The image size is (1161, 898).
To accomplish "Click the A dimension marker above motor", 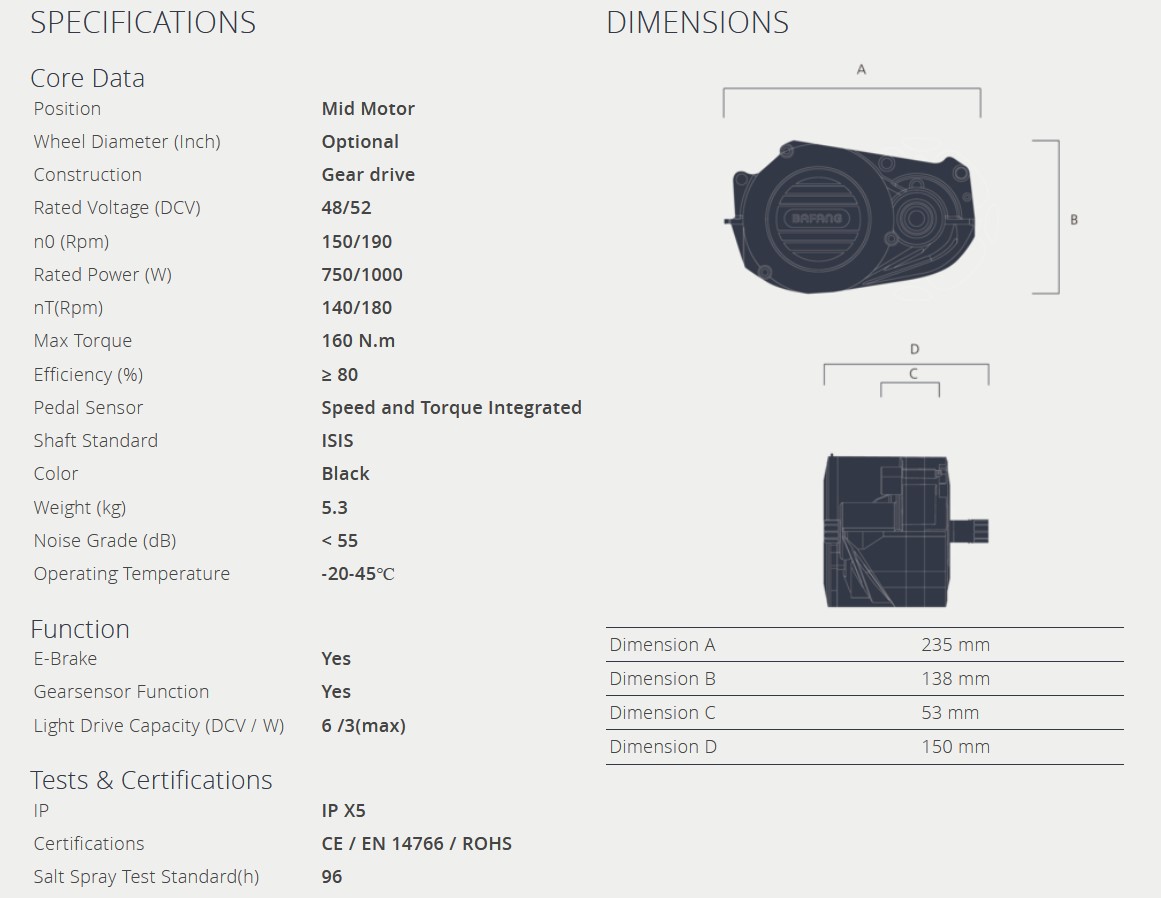I will (861, 70).
